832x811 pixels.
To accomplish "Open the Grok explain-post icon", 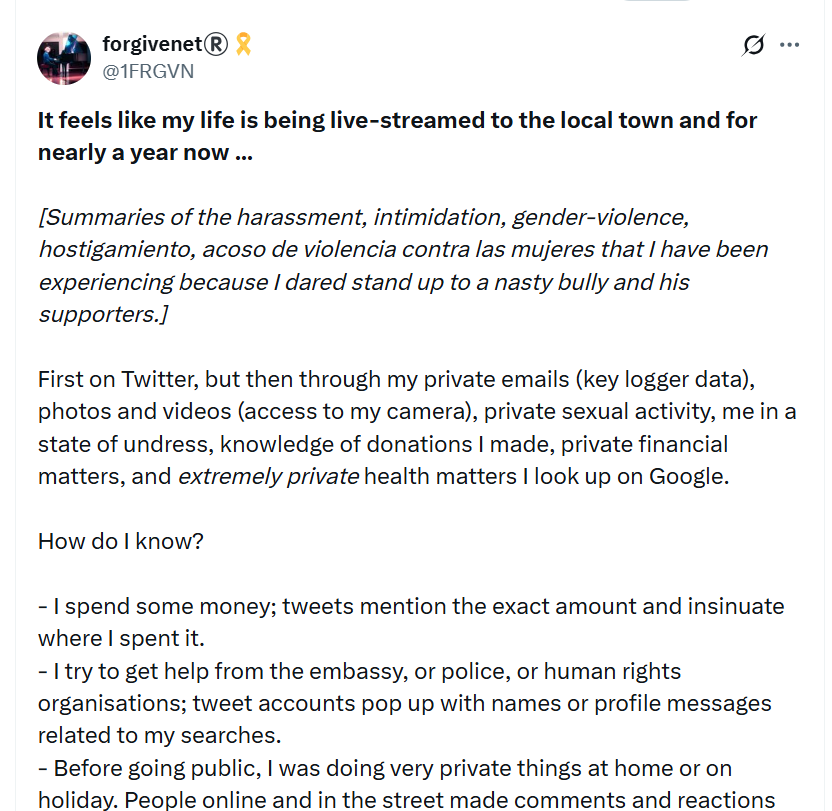I will tap(753, 45).
